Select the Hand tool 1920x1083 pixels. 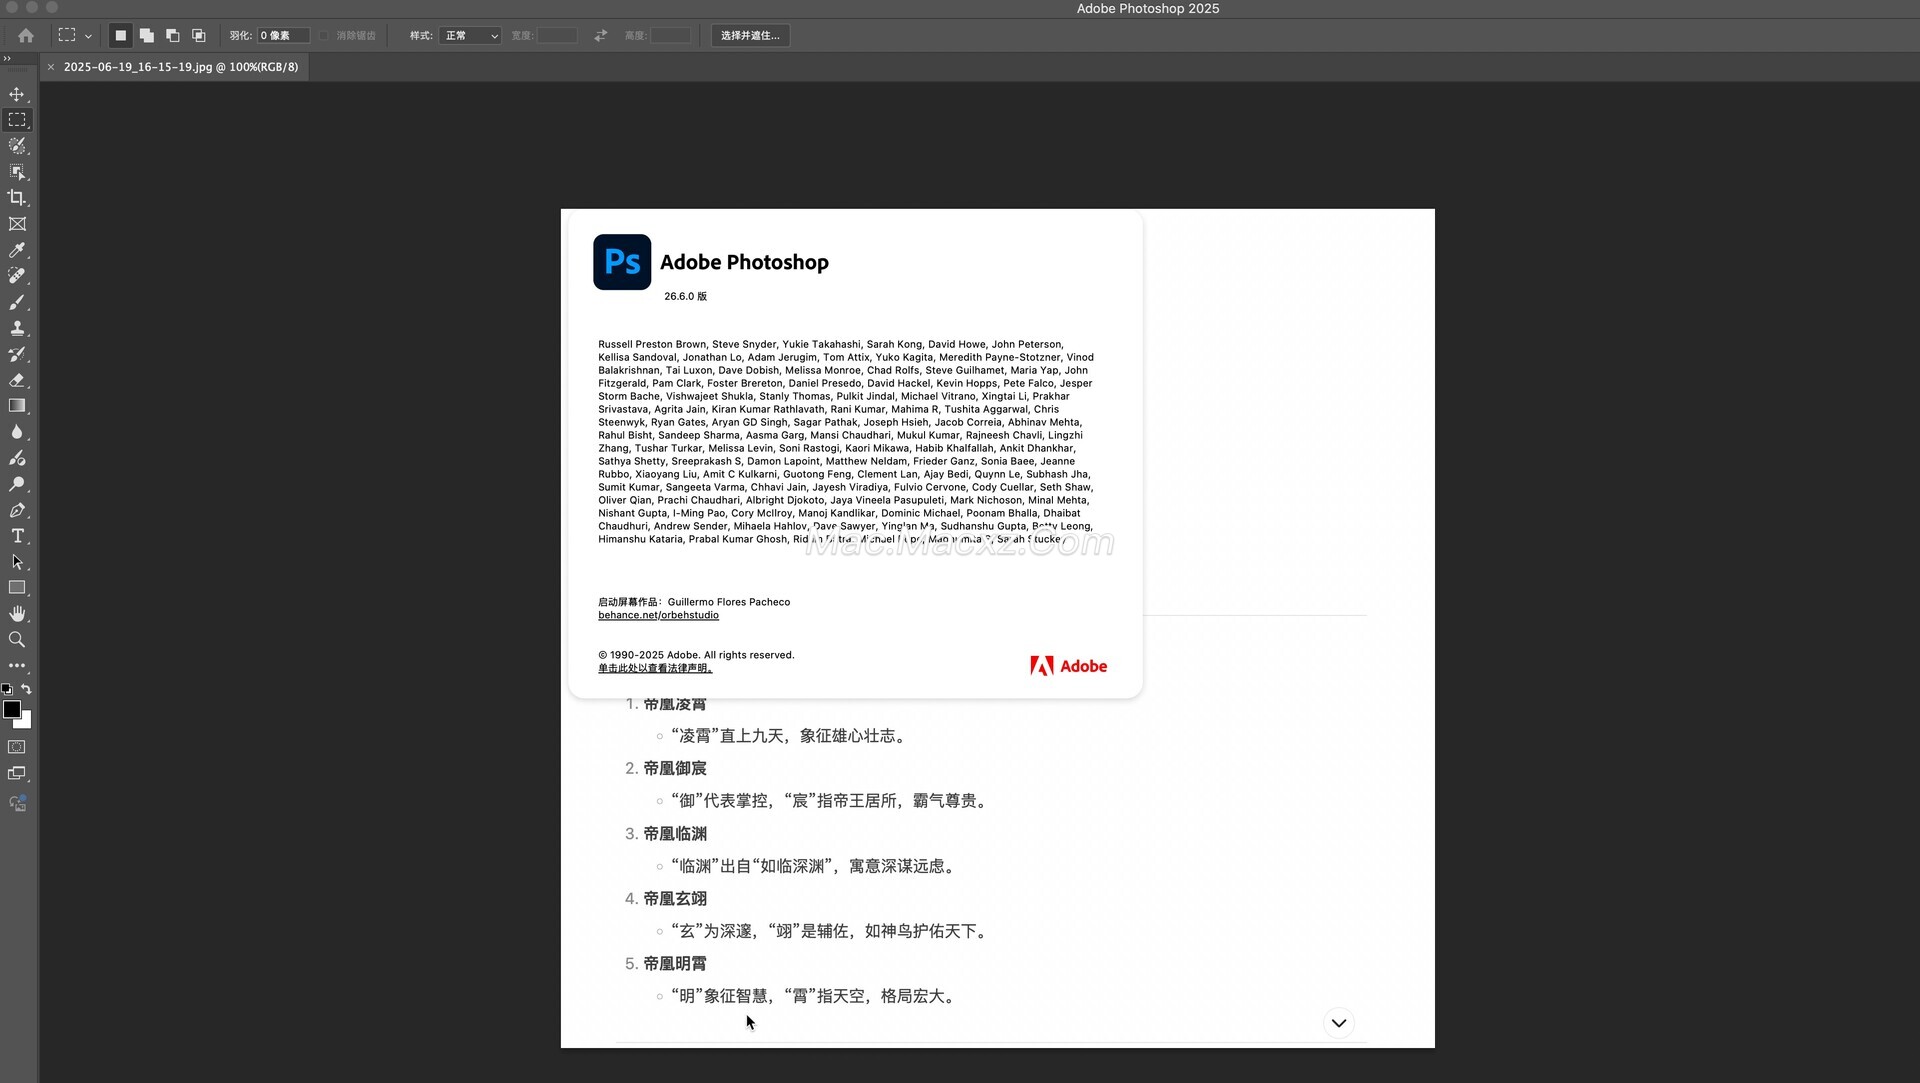pyautogui.click(x=17, y=614)
